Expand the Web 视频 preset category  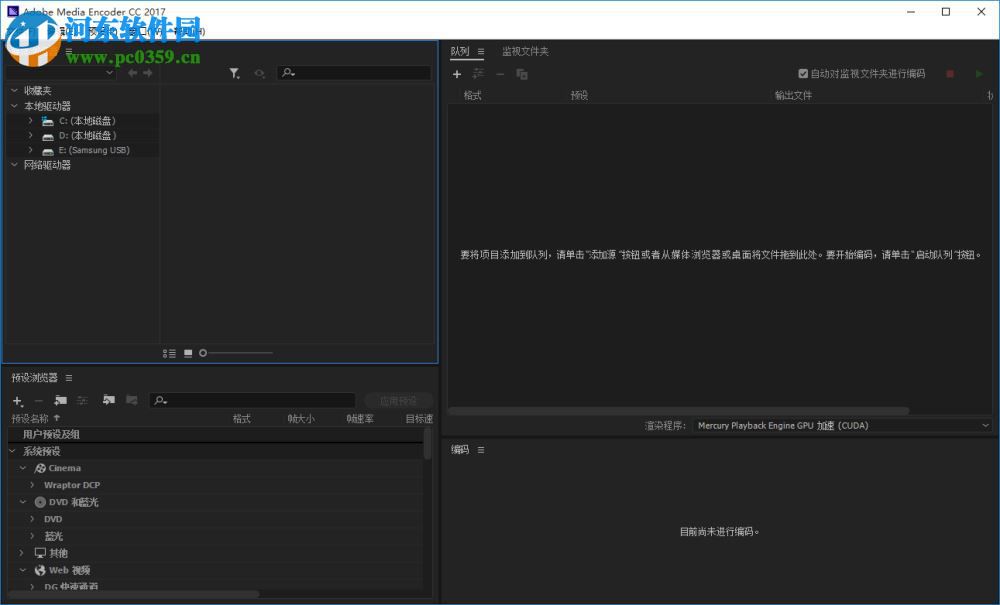coord(22,570)
